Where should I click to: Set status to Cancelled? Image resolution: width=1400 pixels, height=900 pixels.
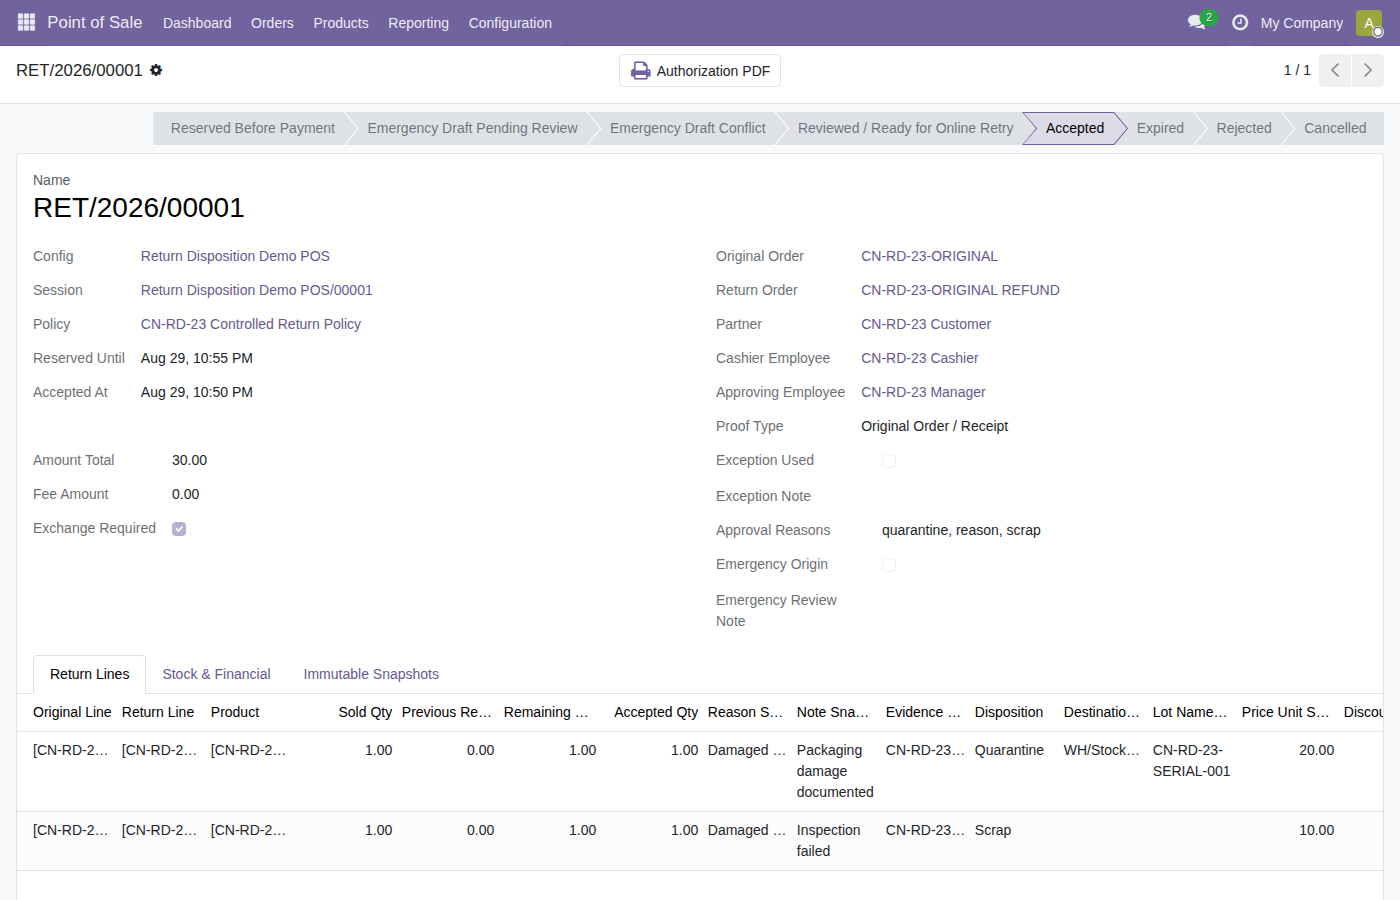(x=1335, y=128)
